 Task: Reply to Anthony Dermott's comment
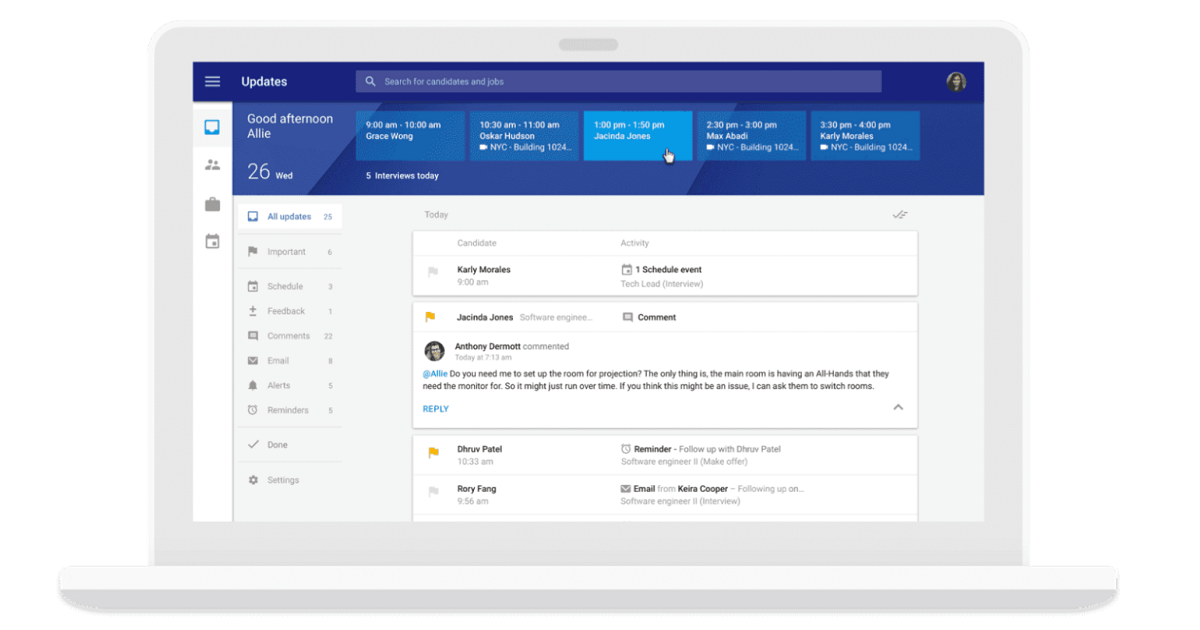435,409
